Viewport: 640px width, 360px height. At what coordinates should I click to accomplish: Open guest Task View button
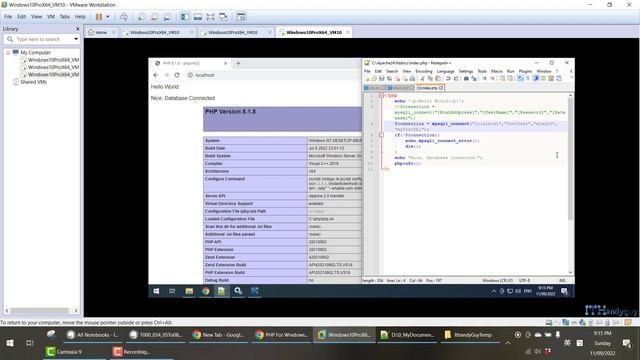[x=172, y=291]
